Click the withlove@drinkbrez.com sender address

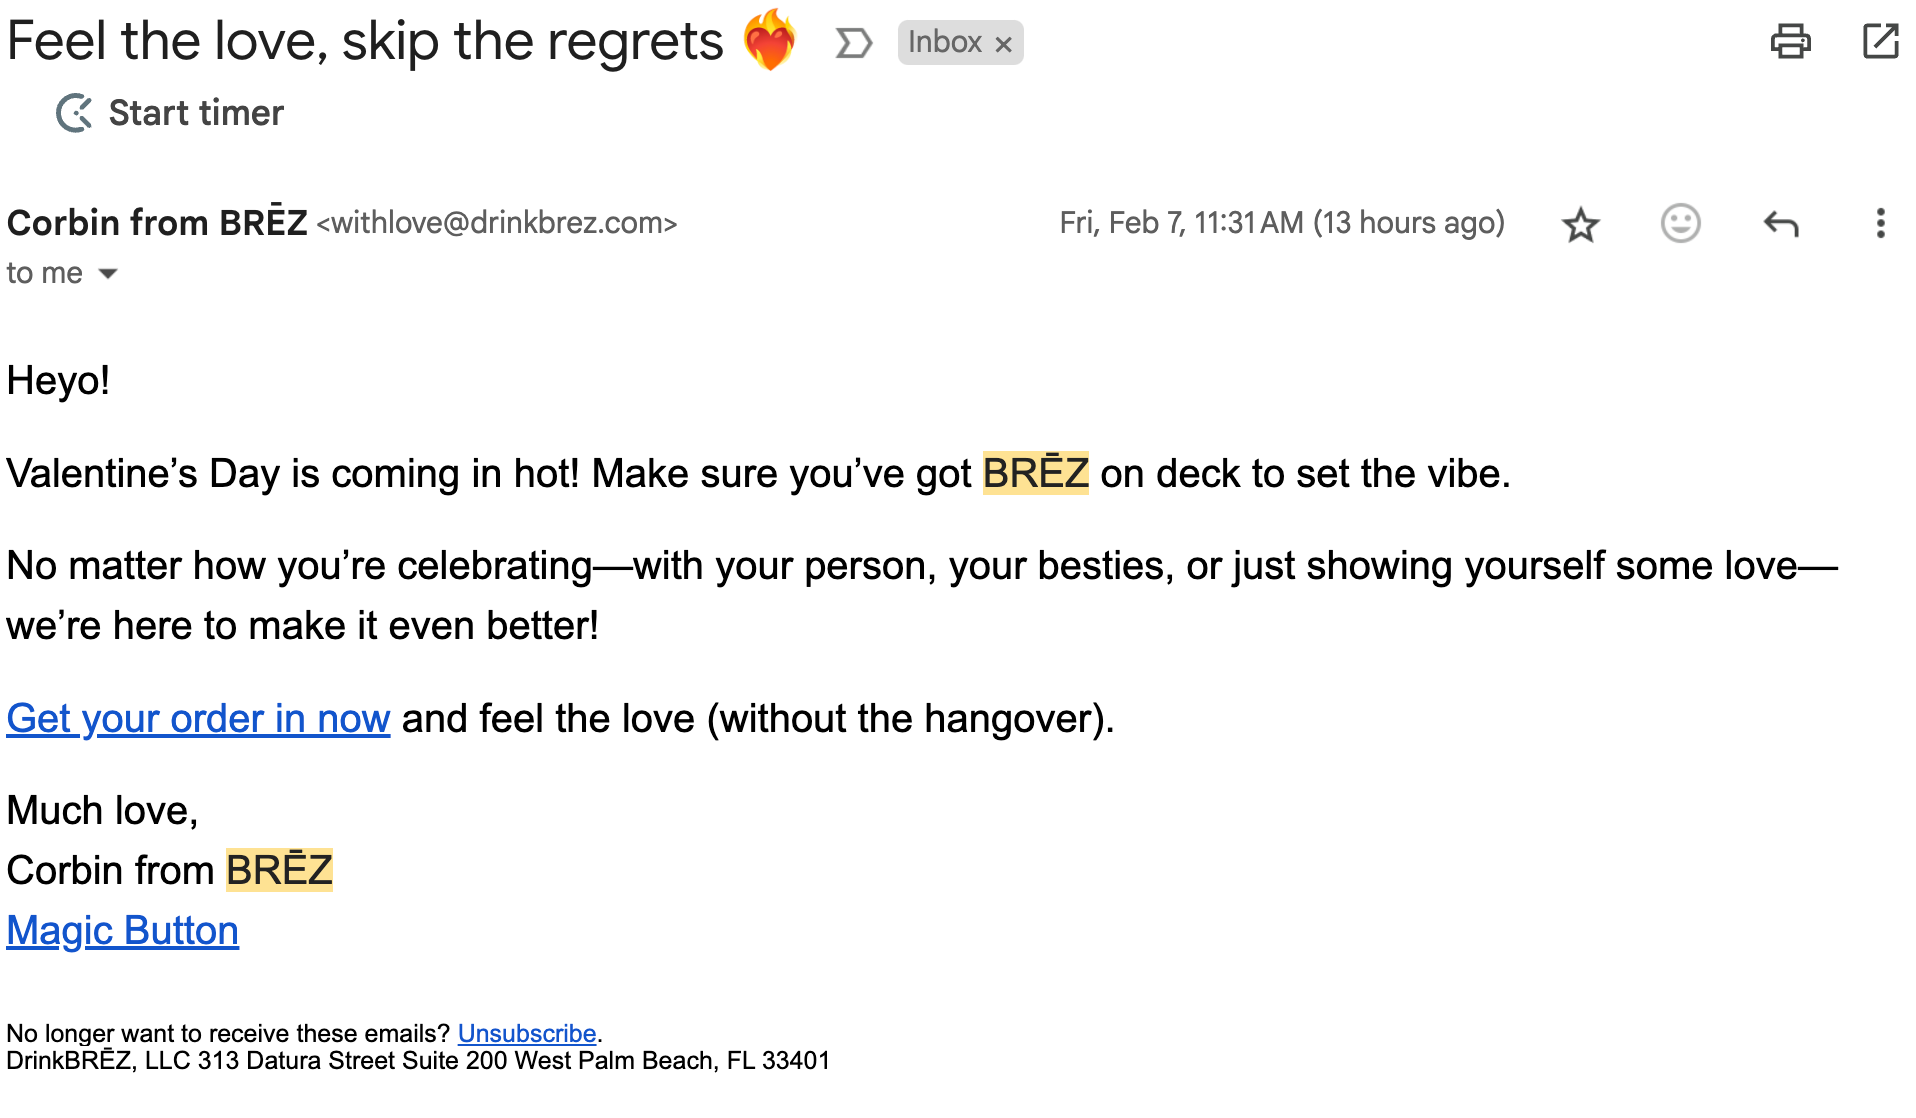(497, 222)
